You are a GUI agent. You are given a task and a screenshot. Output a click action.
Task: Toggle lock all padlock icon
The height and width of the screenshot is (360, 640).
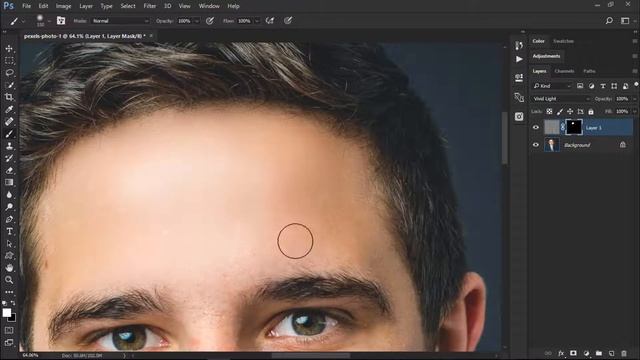coord(591,111)
